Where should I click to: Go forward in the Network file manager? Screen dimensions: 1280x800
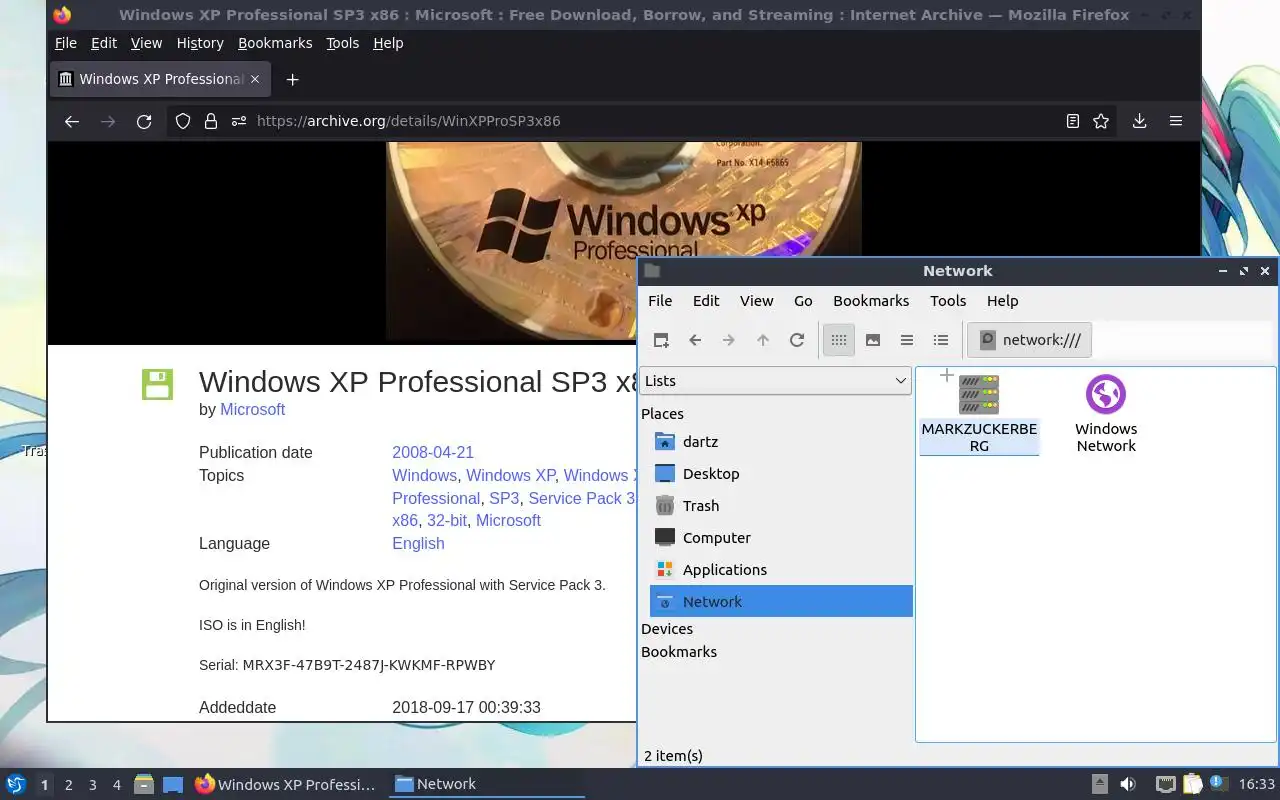729,340
